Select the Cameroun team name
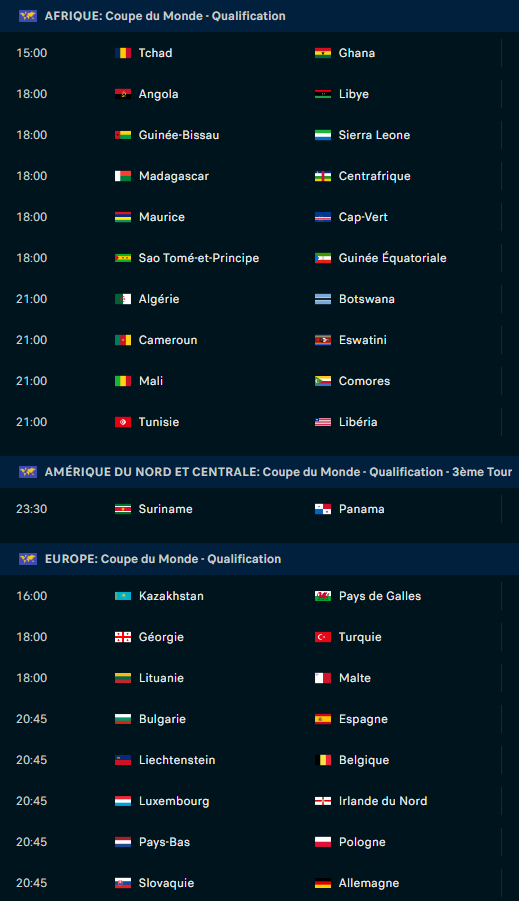519x901 pixels. pos(168,340)
